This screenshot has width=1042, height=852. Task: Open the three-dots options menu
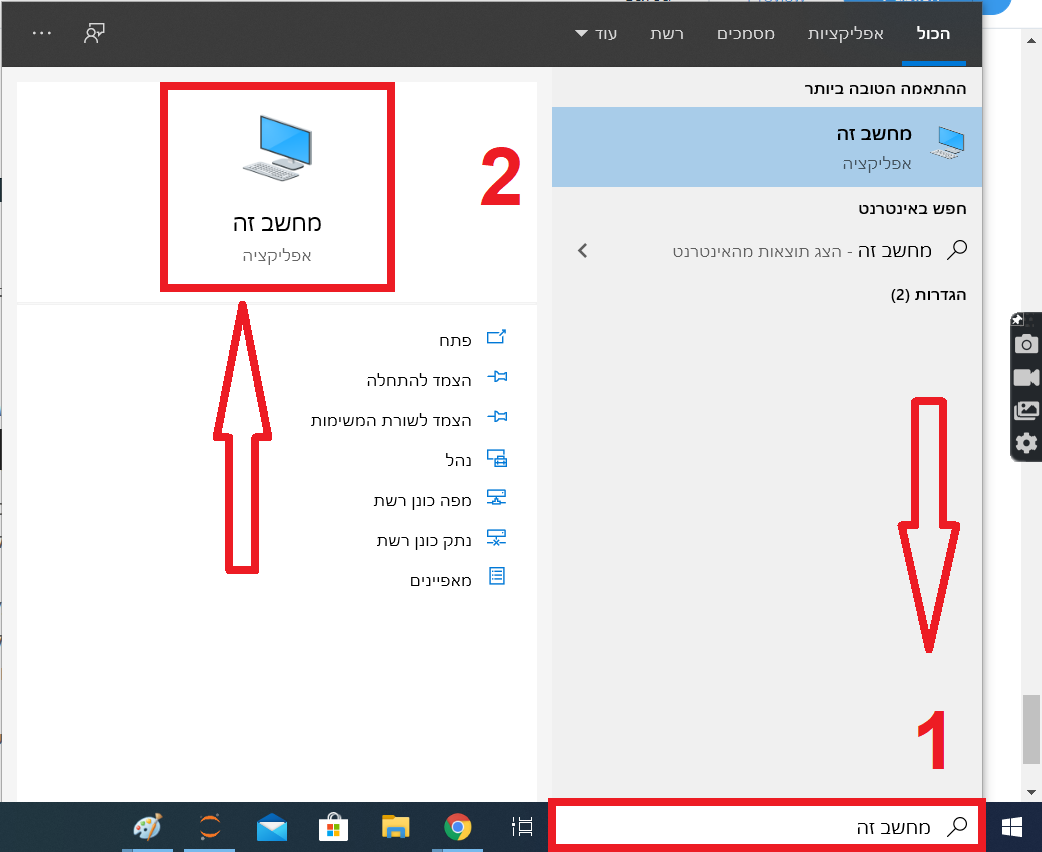pos(42,33)
